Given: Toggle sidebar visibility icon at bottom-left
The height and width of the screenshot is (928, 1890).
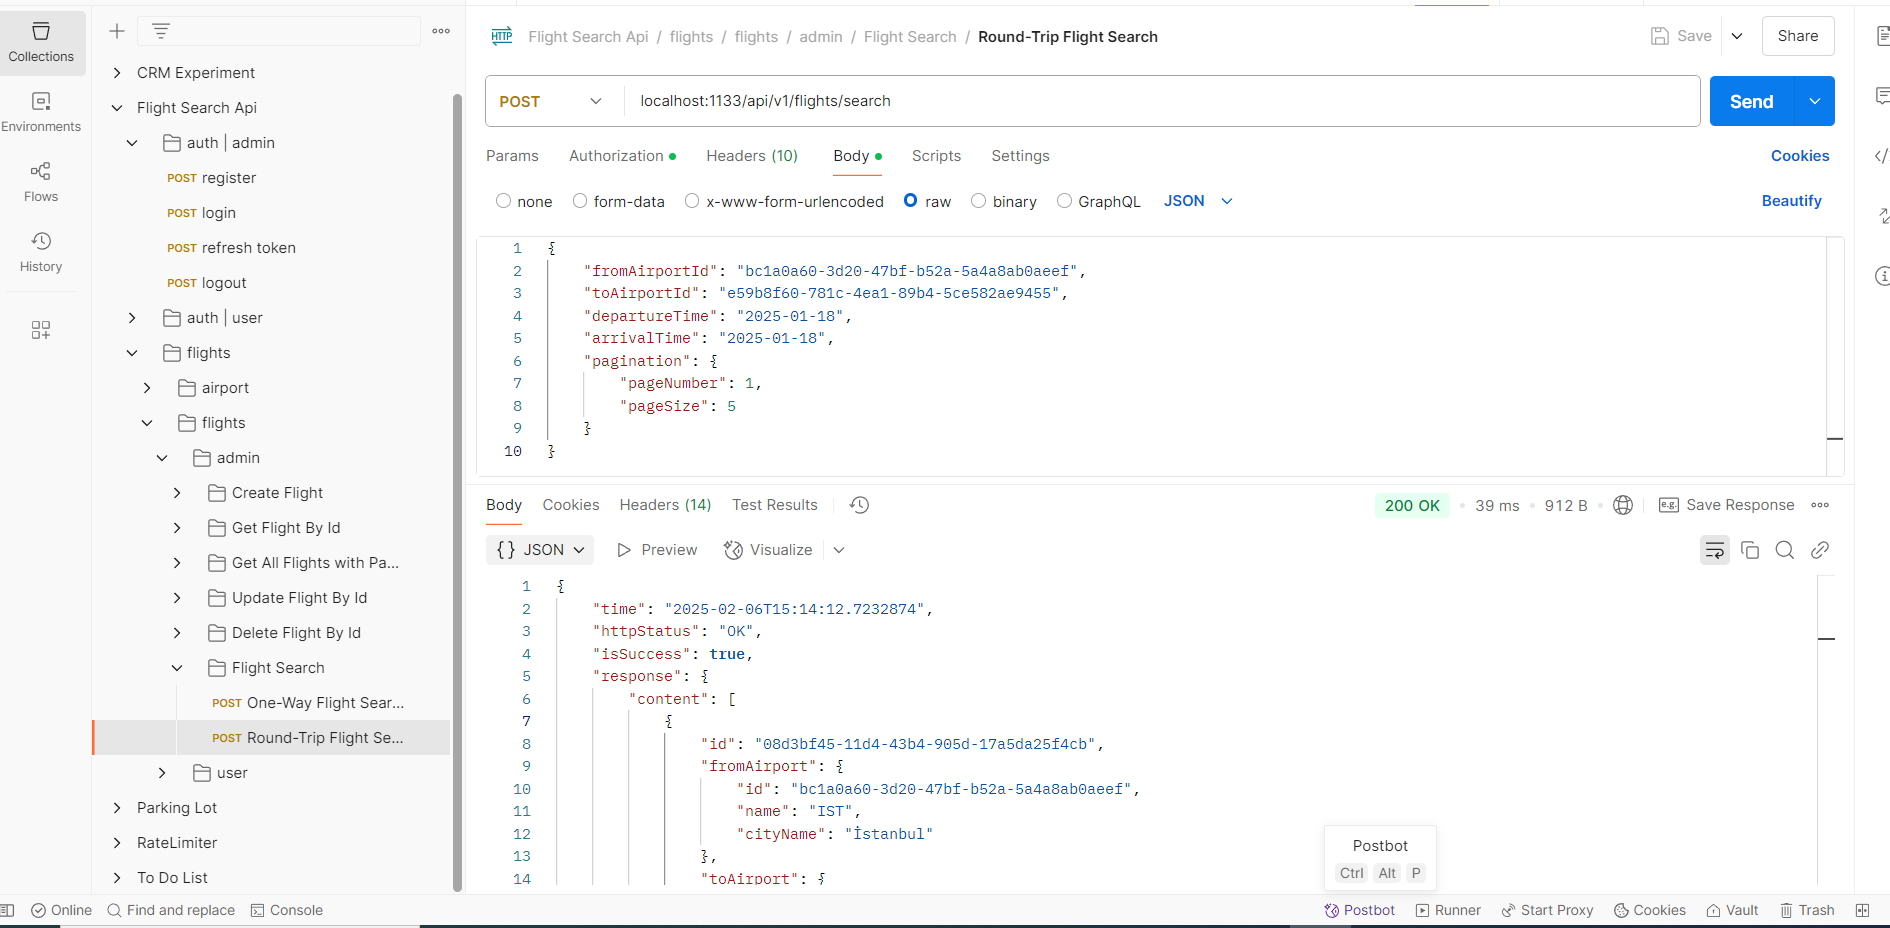Looking at the screenshot, I should click(7, 910).
